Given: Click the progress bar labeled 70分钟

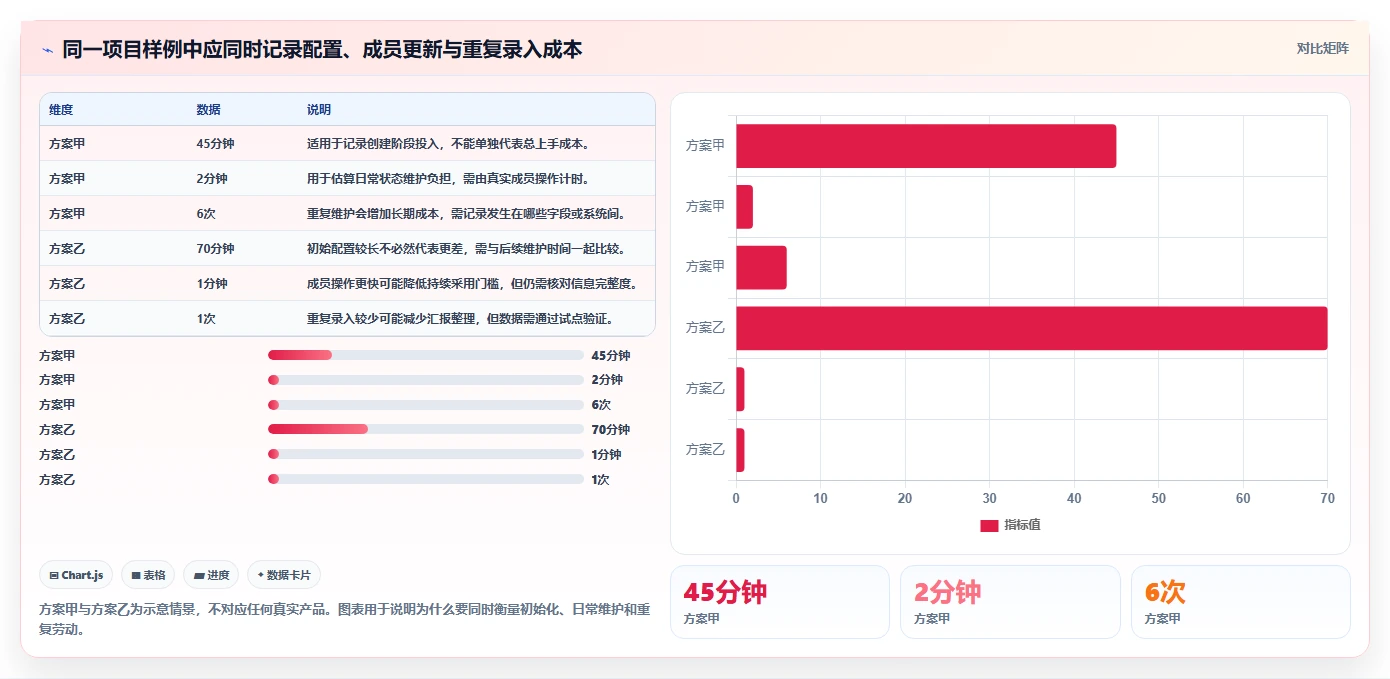Looking at the screenshot, I should 426,430.
